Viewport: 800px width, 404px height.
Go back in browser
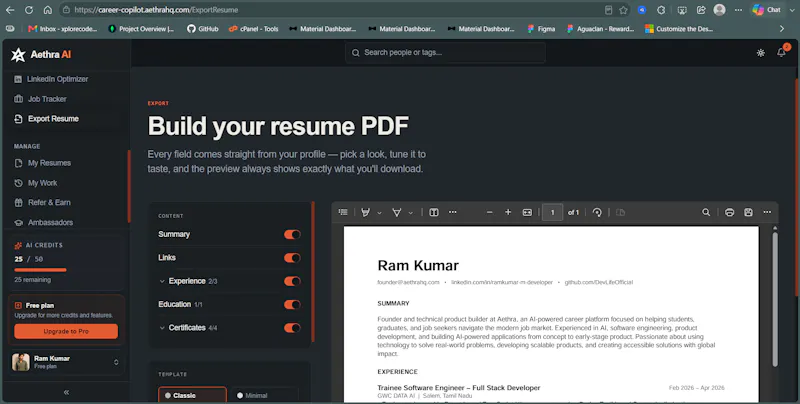point(10,10)
